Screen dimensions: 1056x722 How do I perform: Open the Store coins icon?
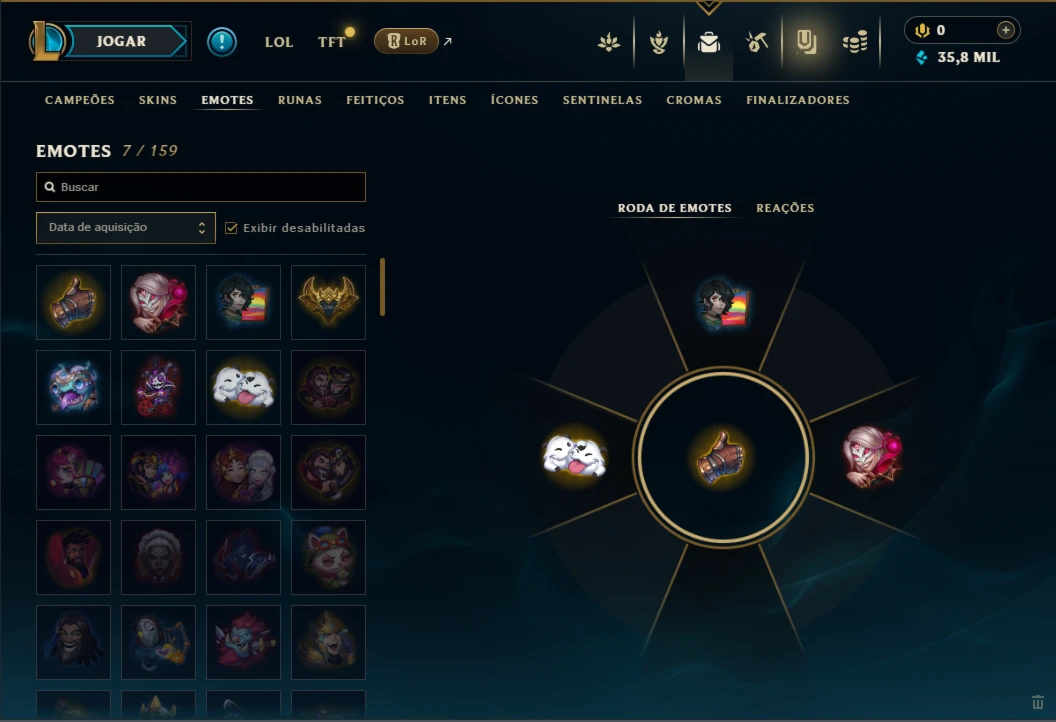pos(855,42)
